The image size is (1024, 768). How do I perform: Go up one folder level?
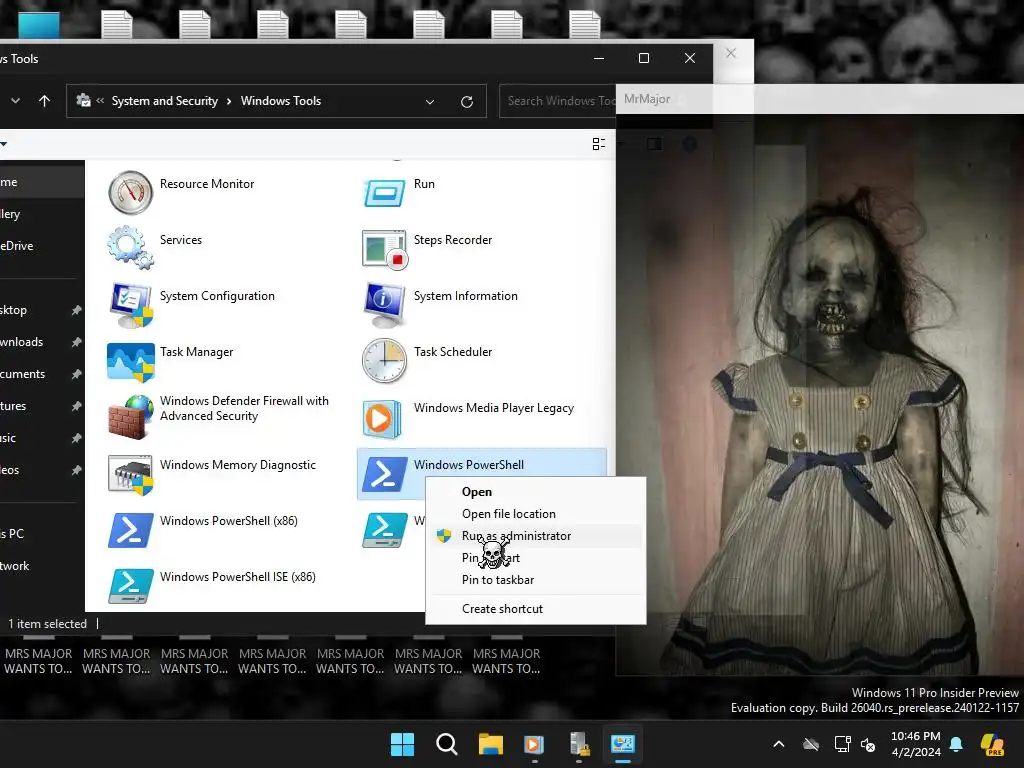pos(44,101)
